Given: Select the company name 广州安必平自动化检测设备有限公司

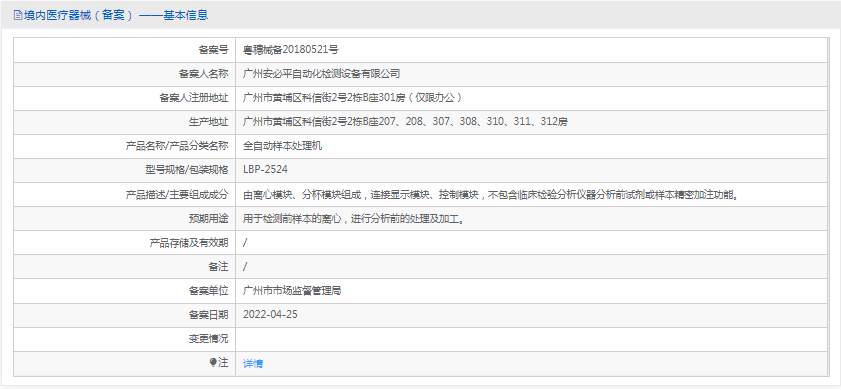Looking at the screenshot, I should (321, 74).
